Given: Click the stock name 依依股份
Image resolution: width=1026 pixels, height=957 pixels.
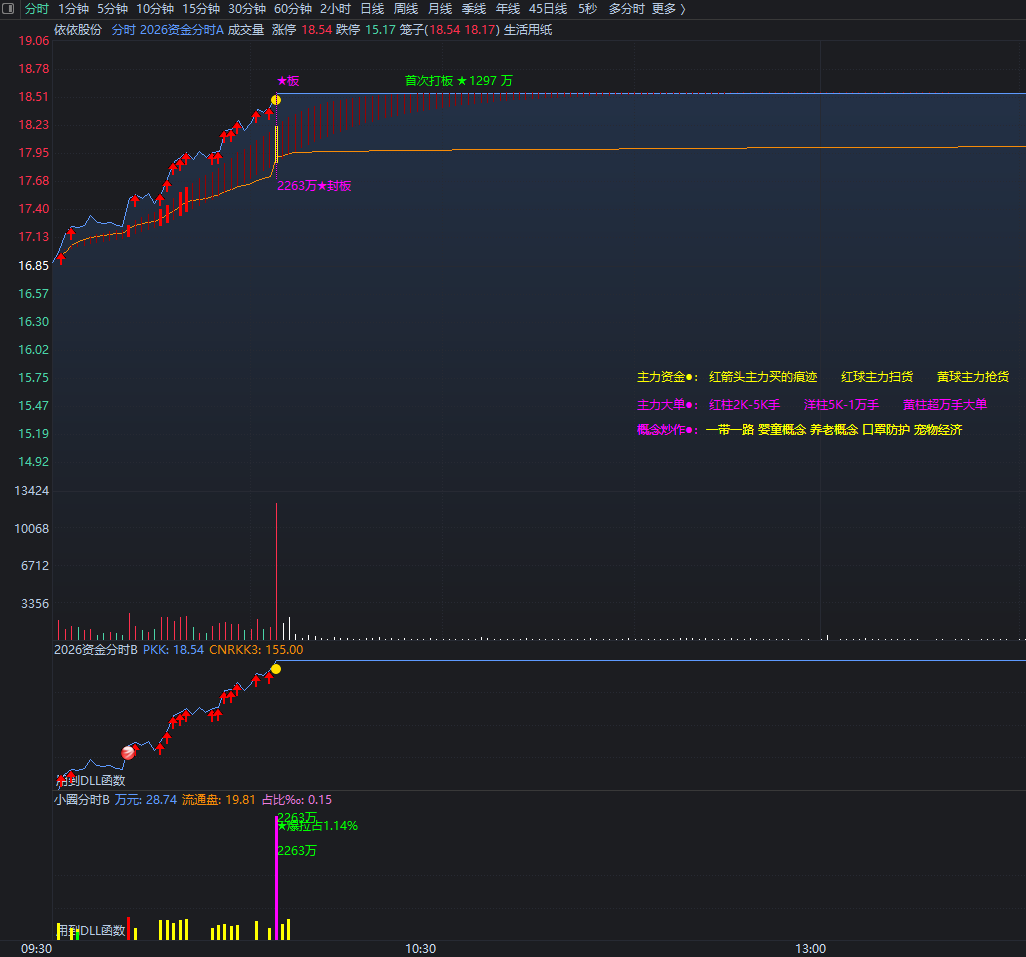Looking at the screenshot, I should pos(78,29).
